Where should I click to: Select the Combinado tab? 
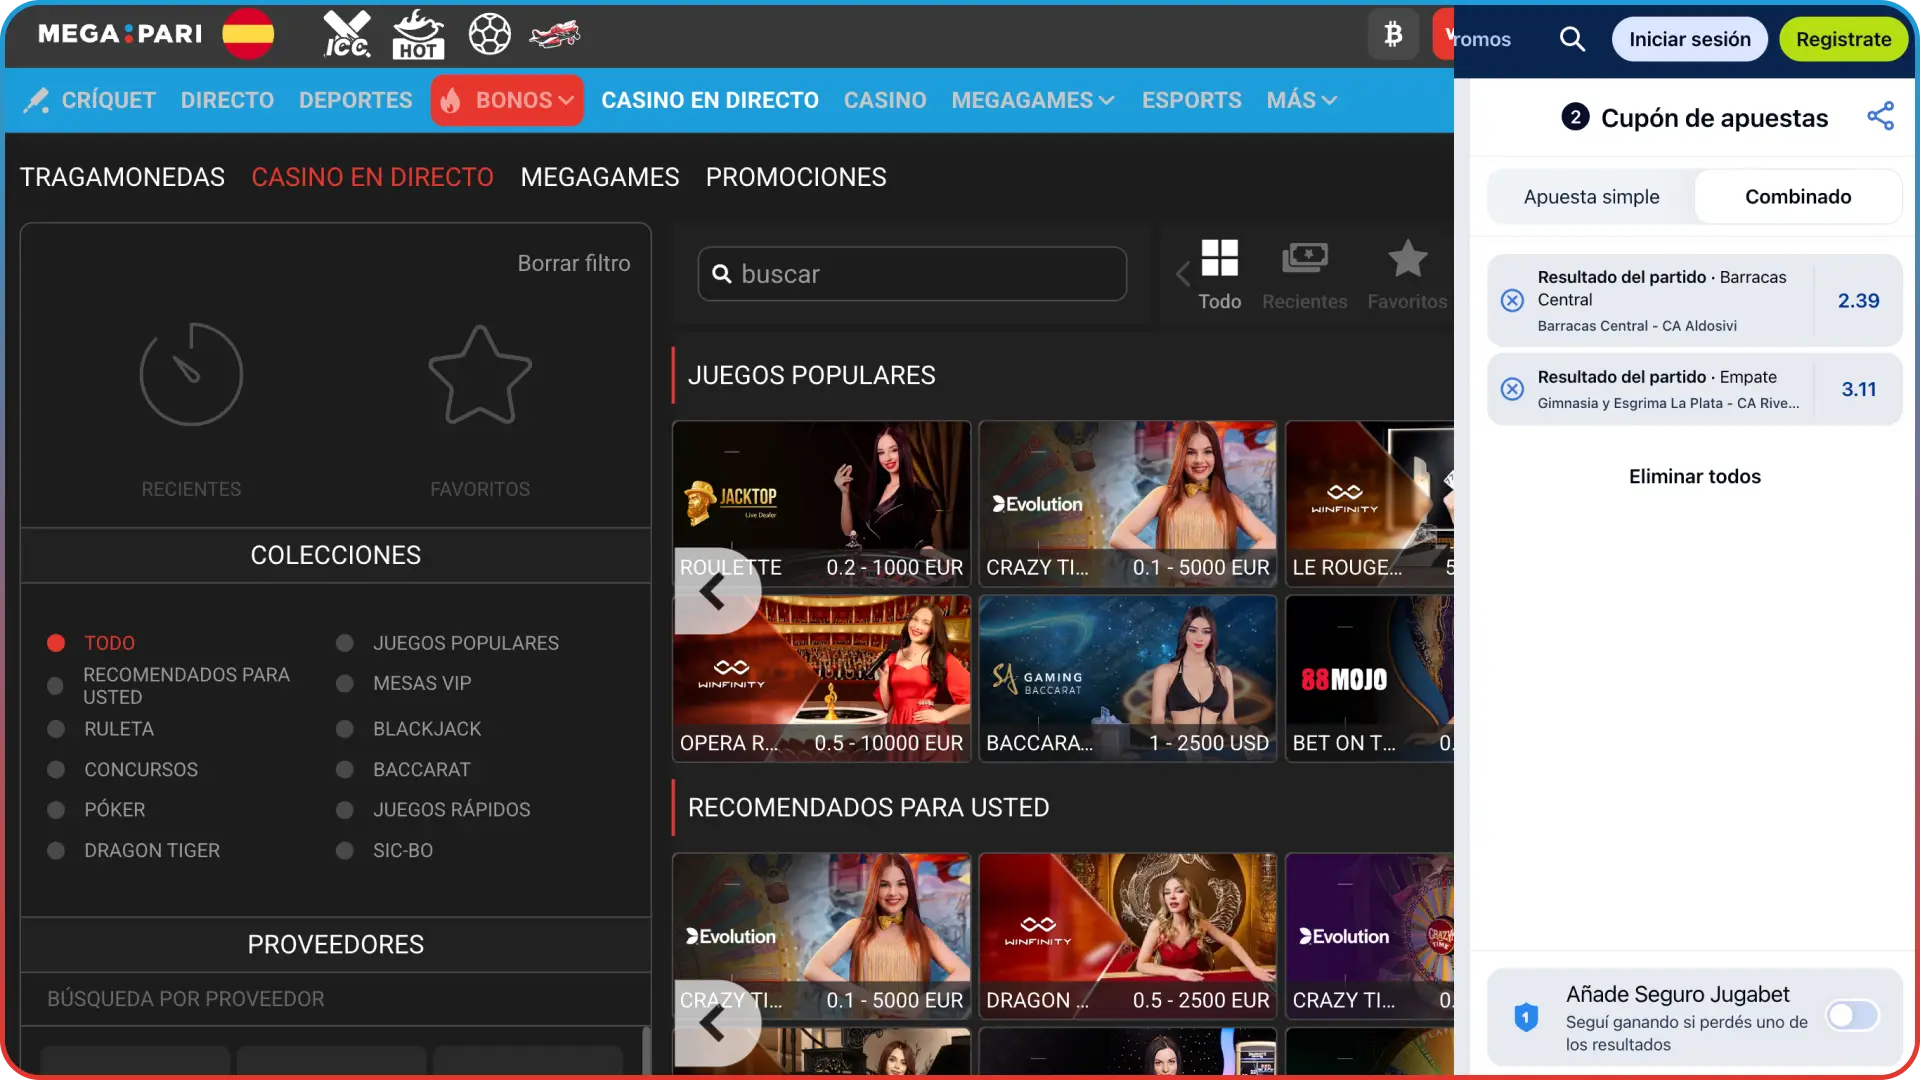pos(1797,197)
